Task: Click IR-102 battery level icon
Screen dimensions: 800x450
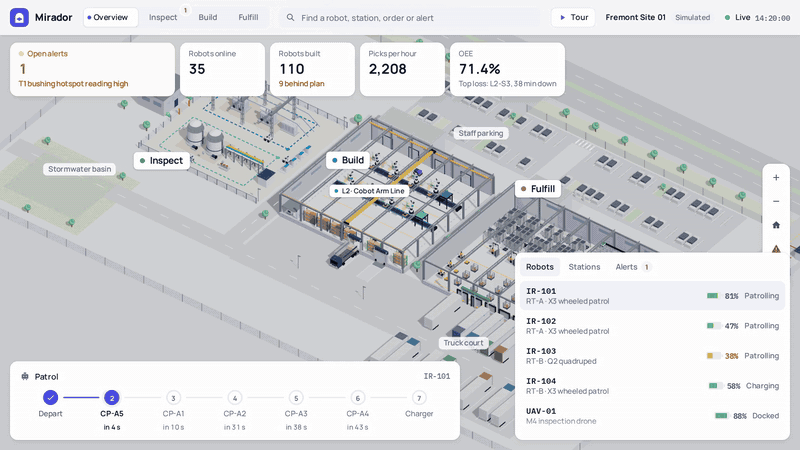Action: click(x=713, y=326)
